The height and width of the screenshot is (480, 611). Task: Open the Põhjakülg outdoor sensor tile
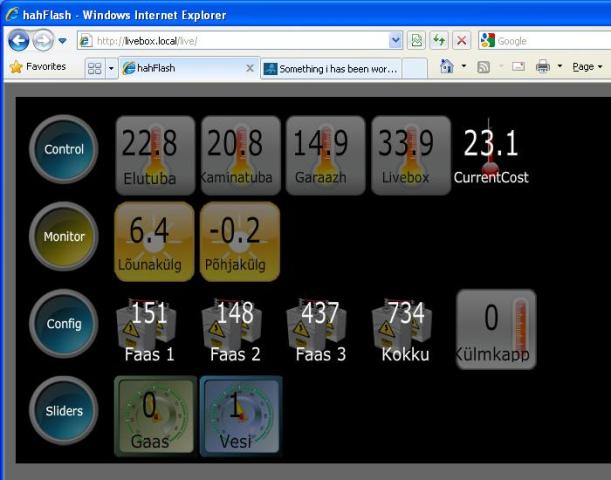240,242
